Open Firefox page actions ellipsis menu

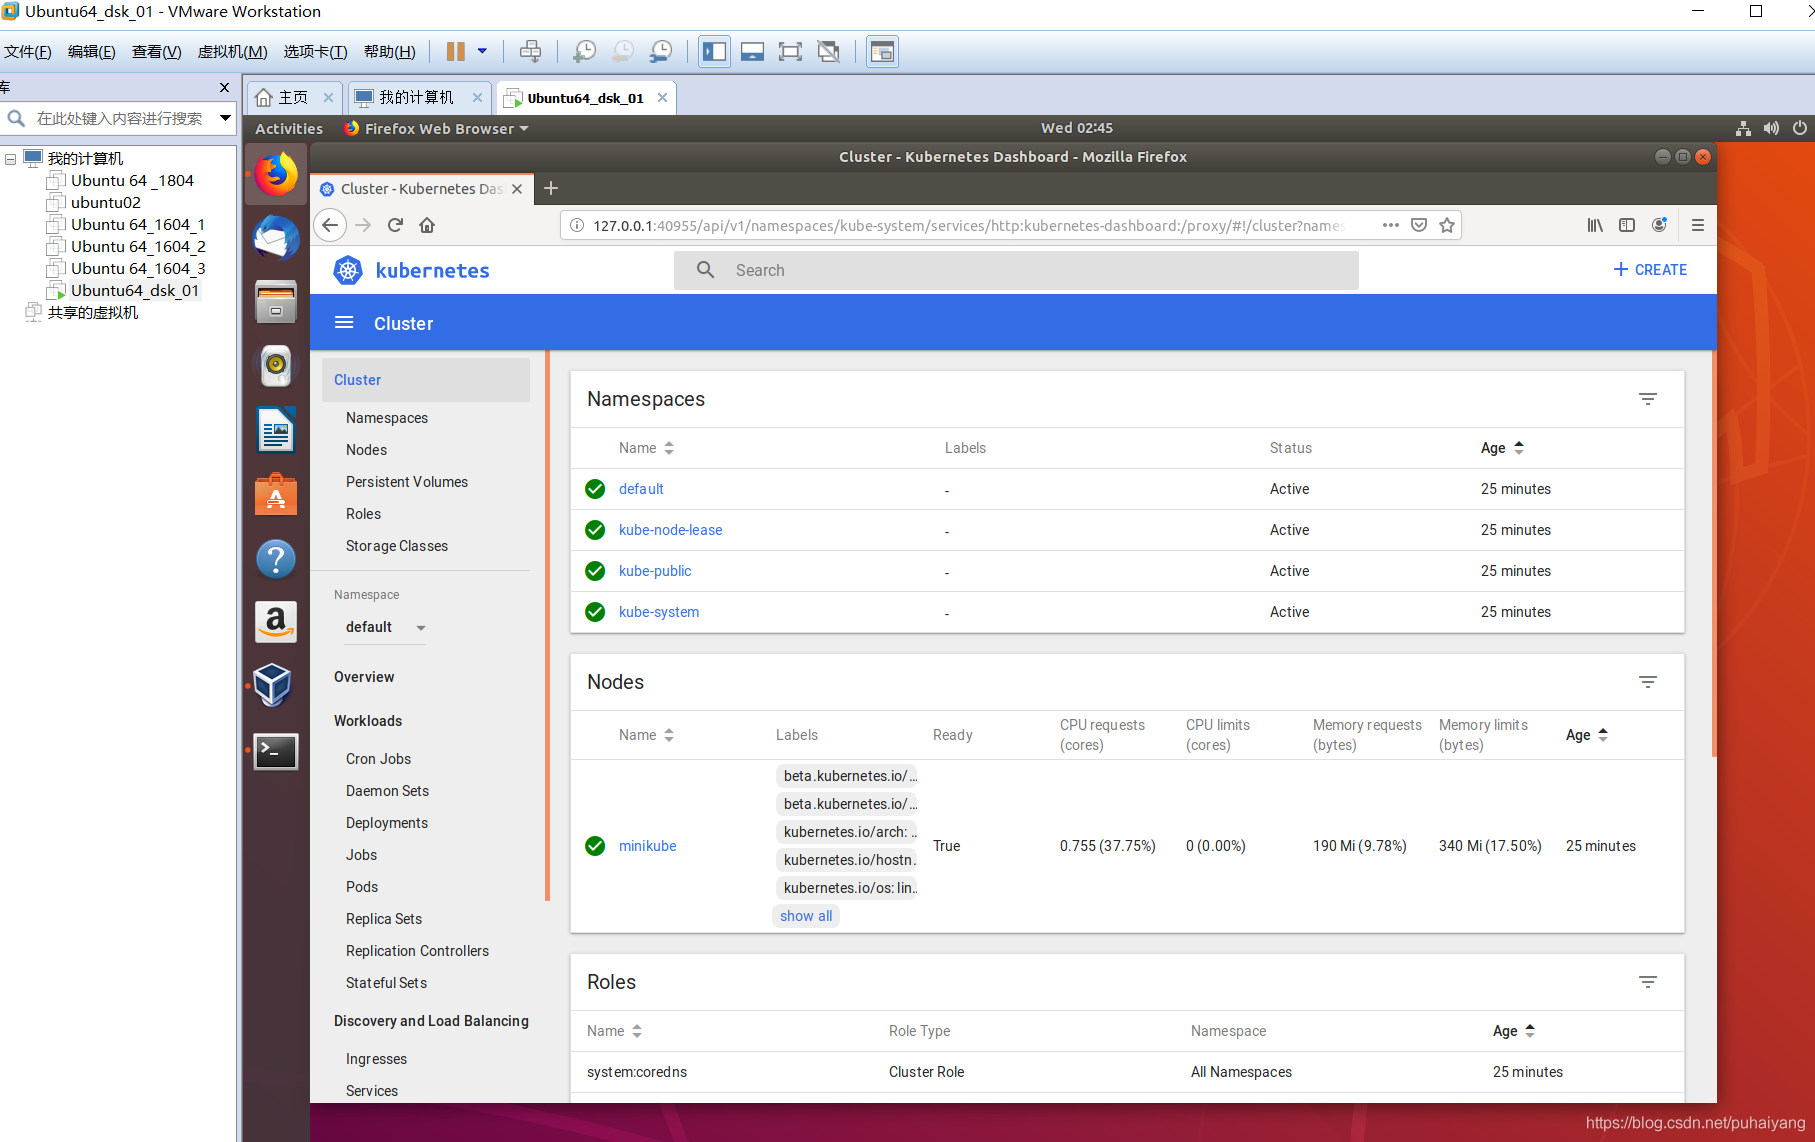tap(1390, 225)
